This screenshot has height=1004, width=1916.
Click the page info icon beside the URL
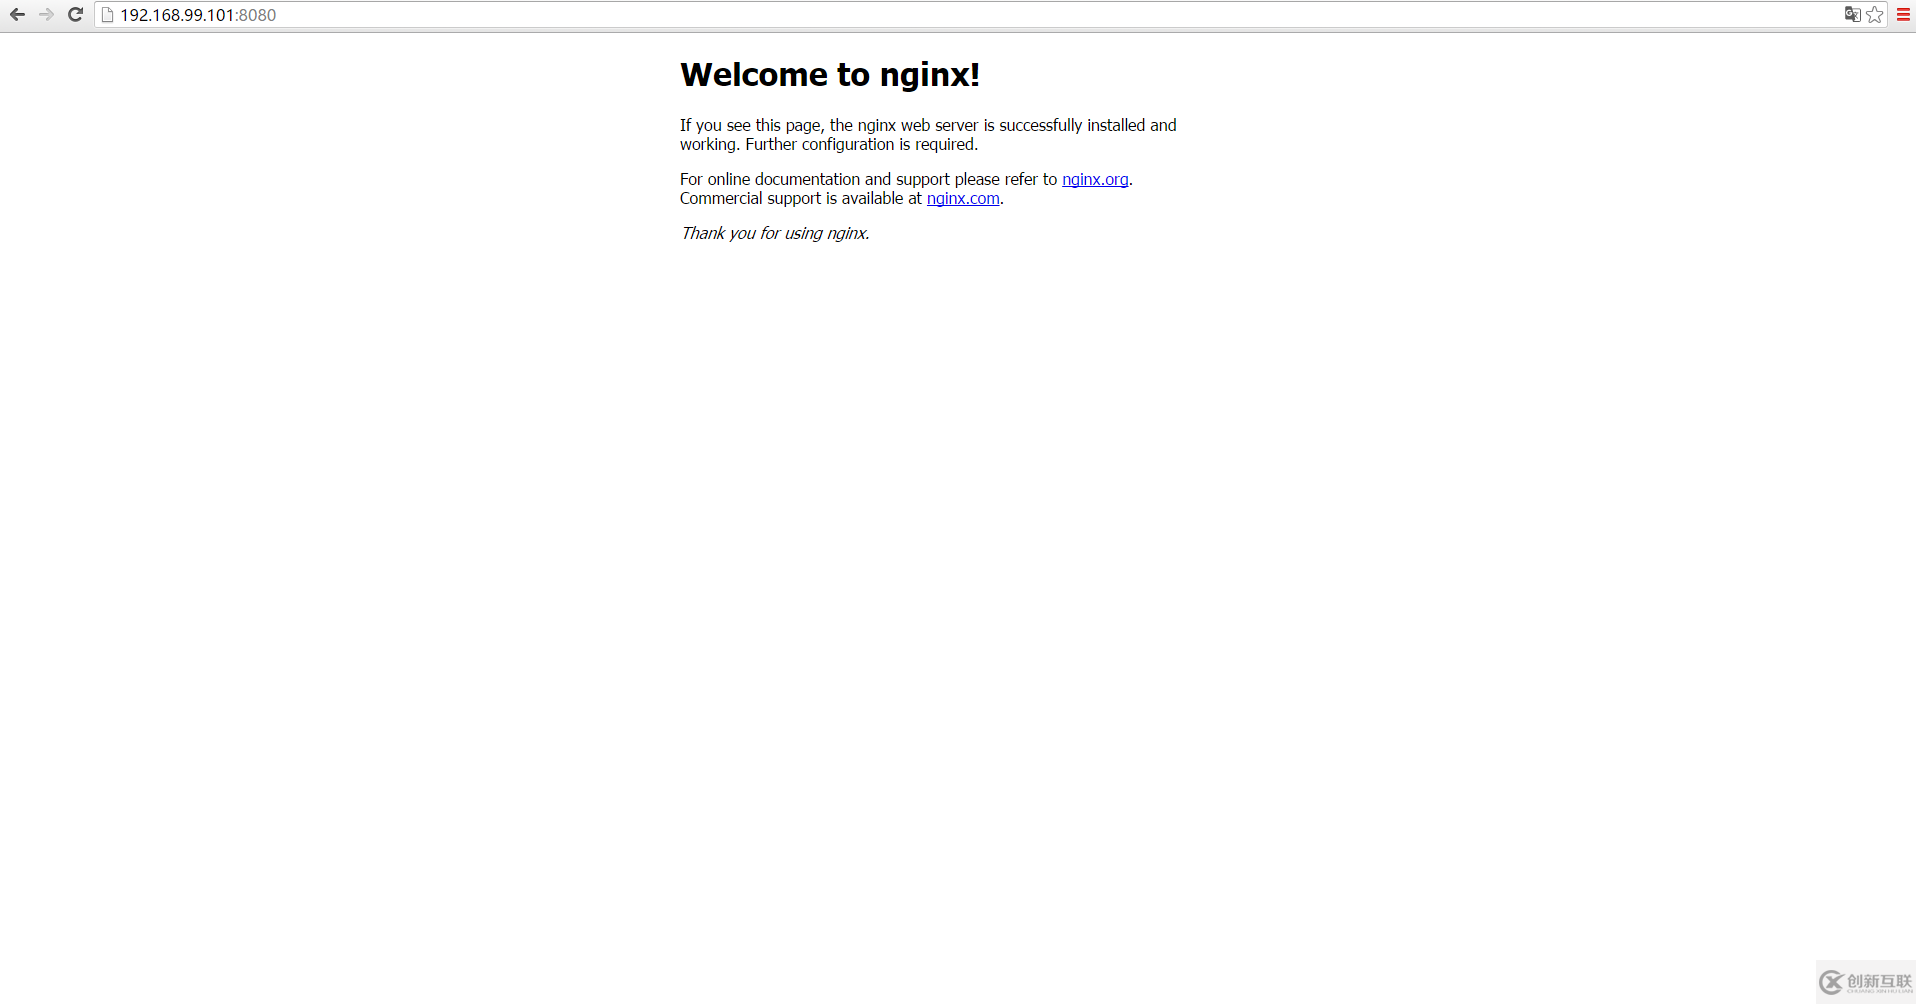click(108, 15)
